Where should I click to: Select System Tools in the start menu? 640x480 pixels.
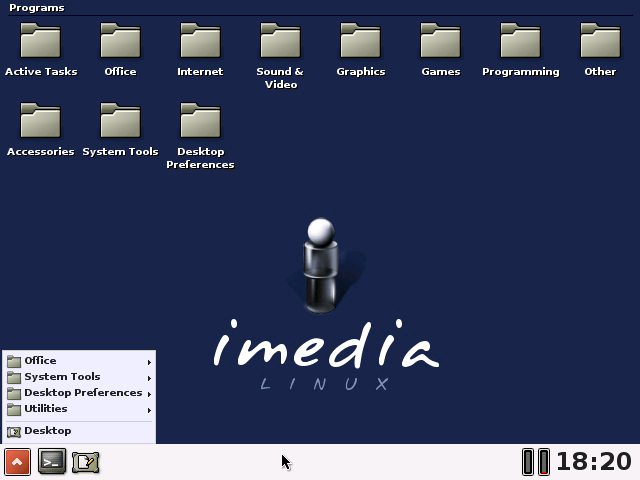[x=62, y=377]
